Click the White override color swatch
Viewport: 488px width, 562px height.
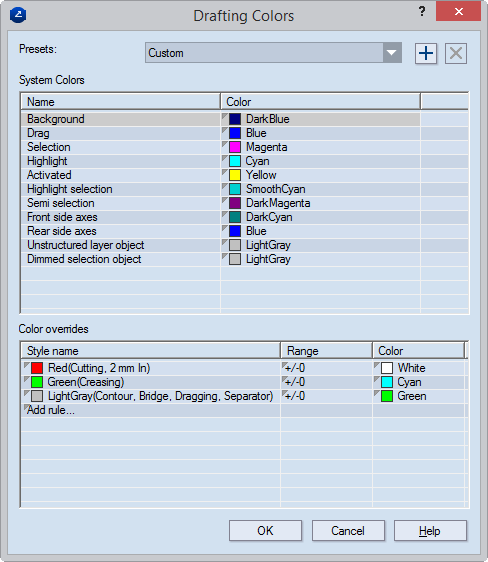387,368
